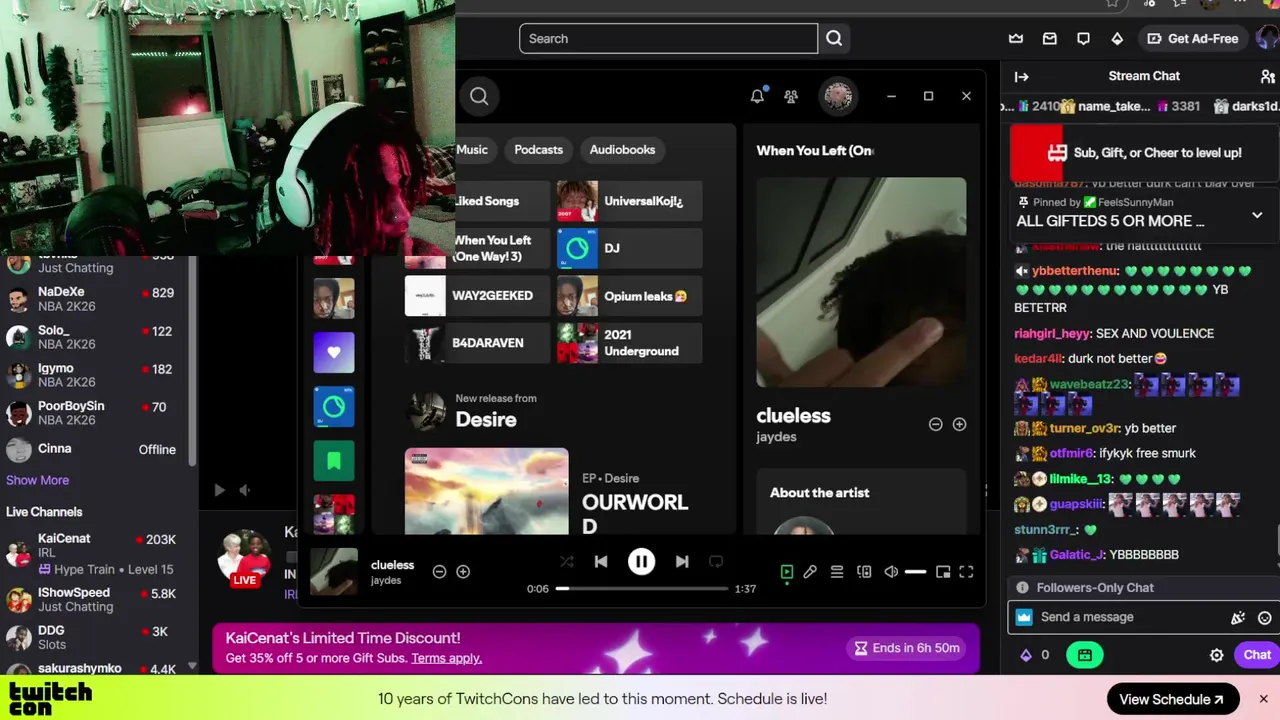This screenshot has width=1280, height=720.
Task: Seek within Spotify song progress bar
Action: pos(642,589)
